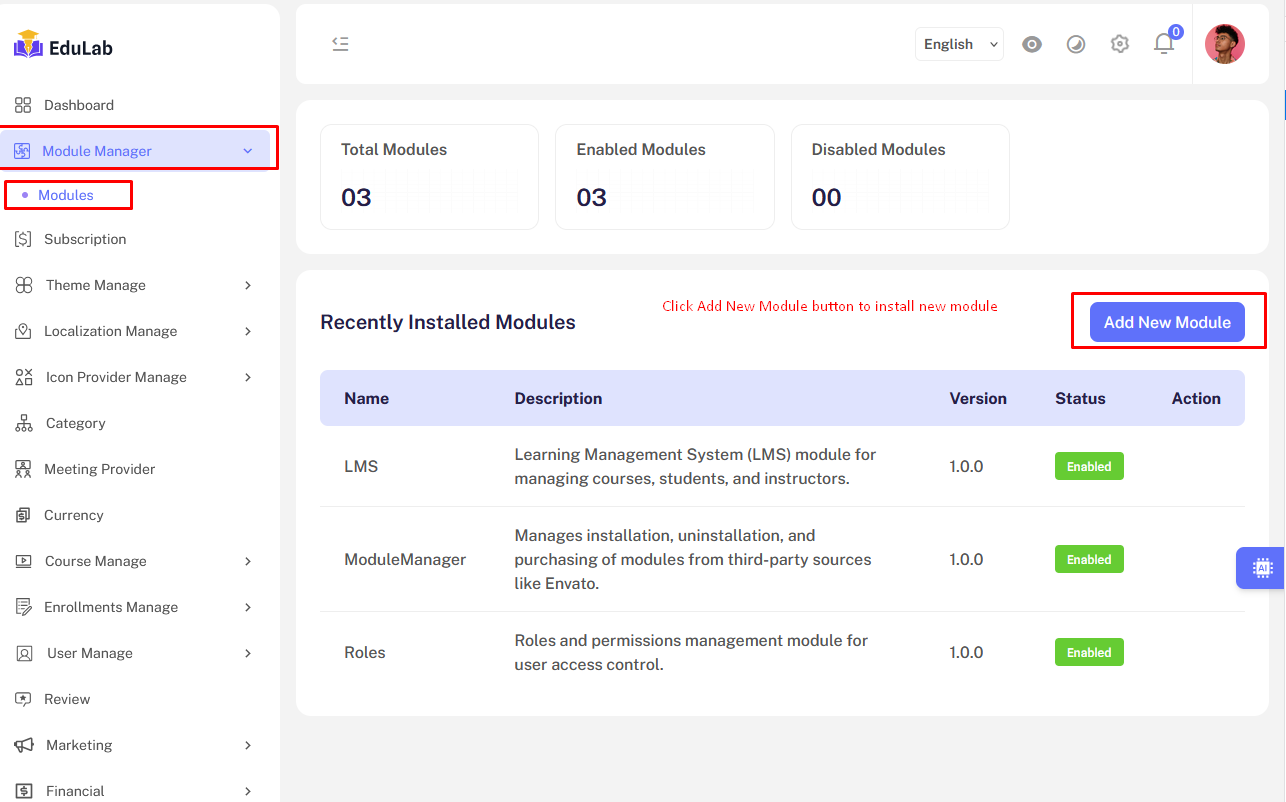Open the Category management page
The height and width of the screenshot is (802, 1286).
75,423
